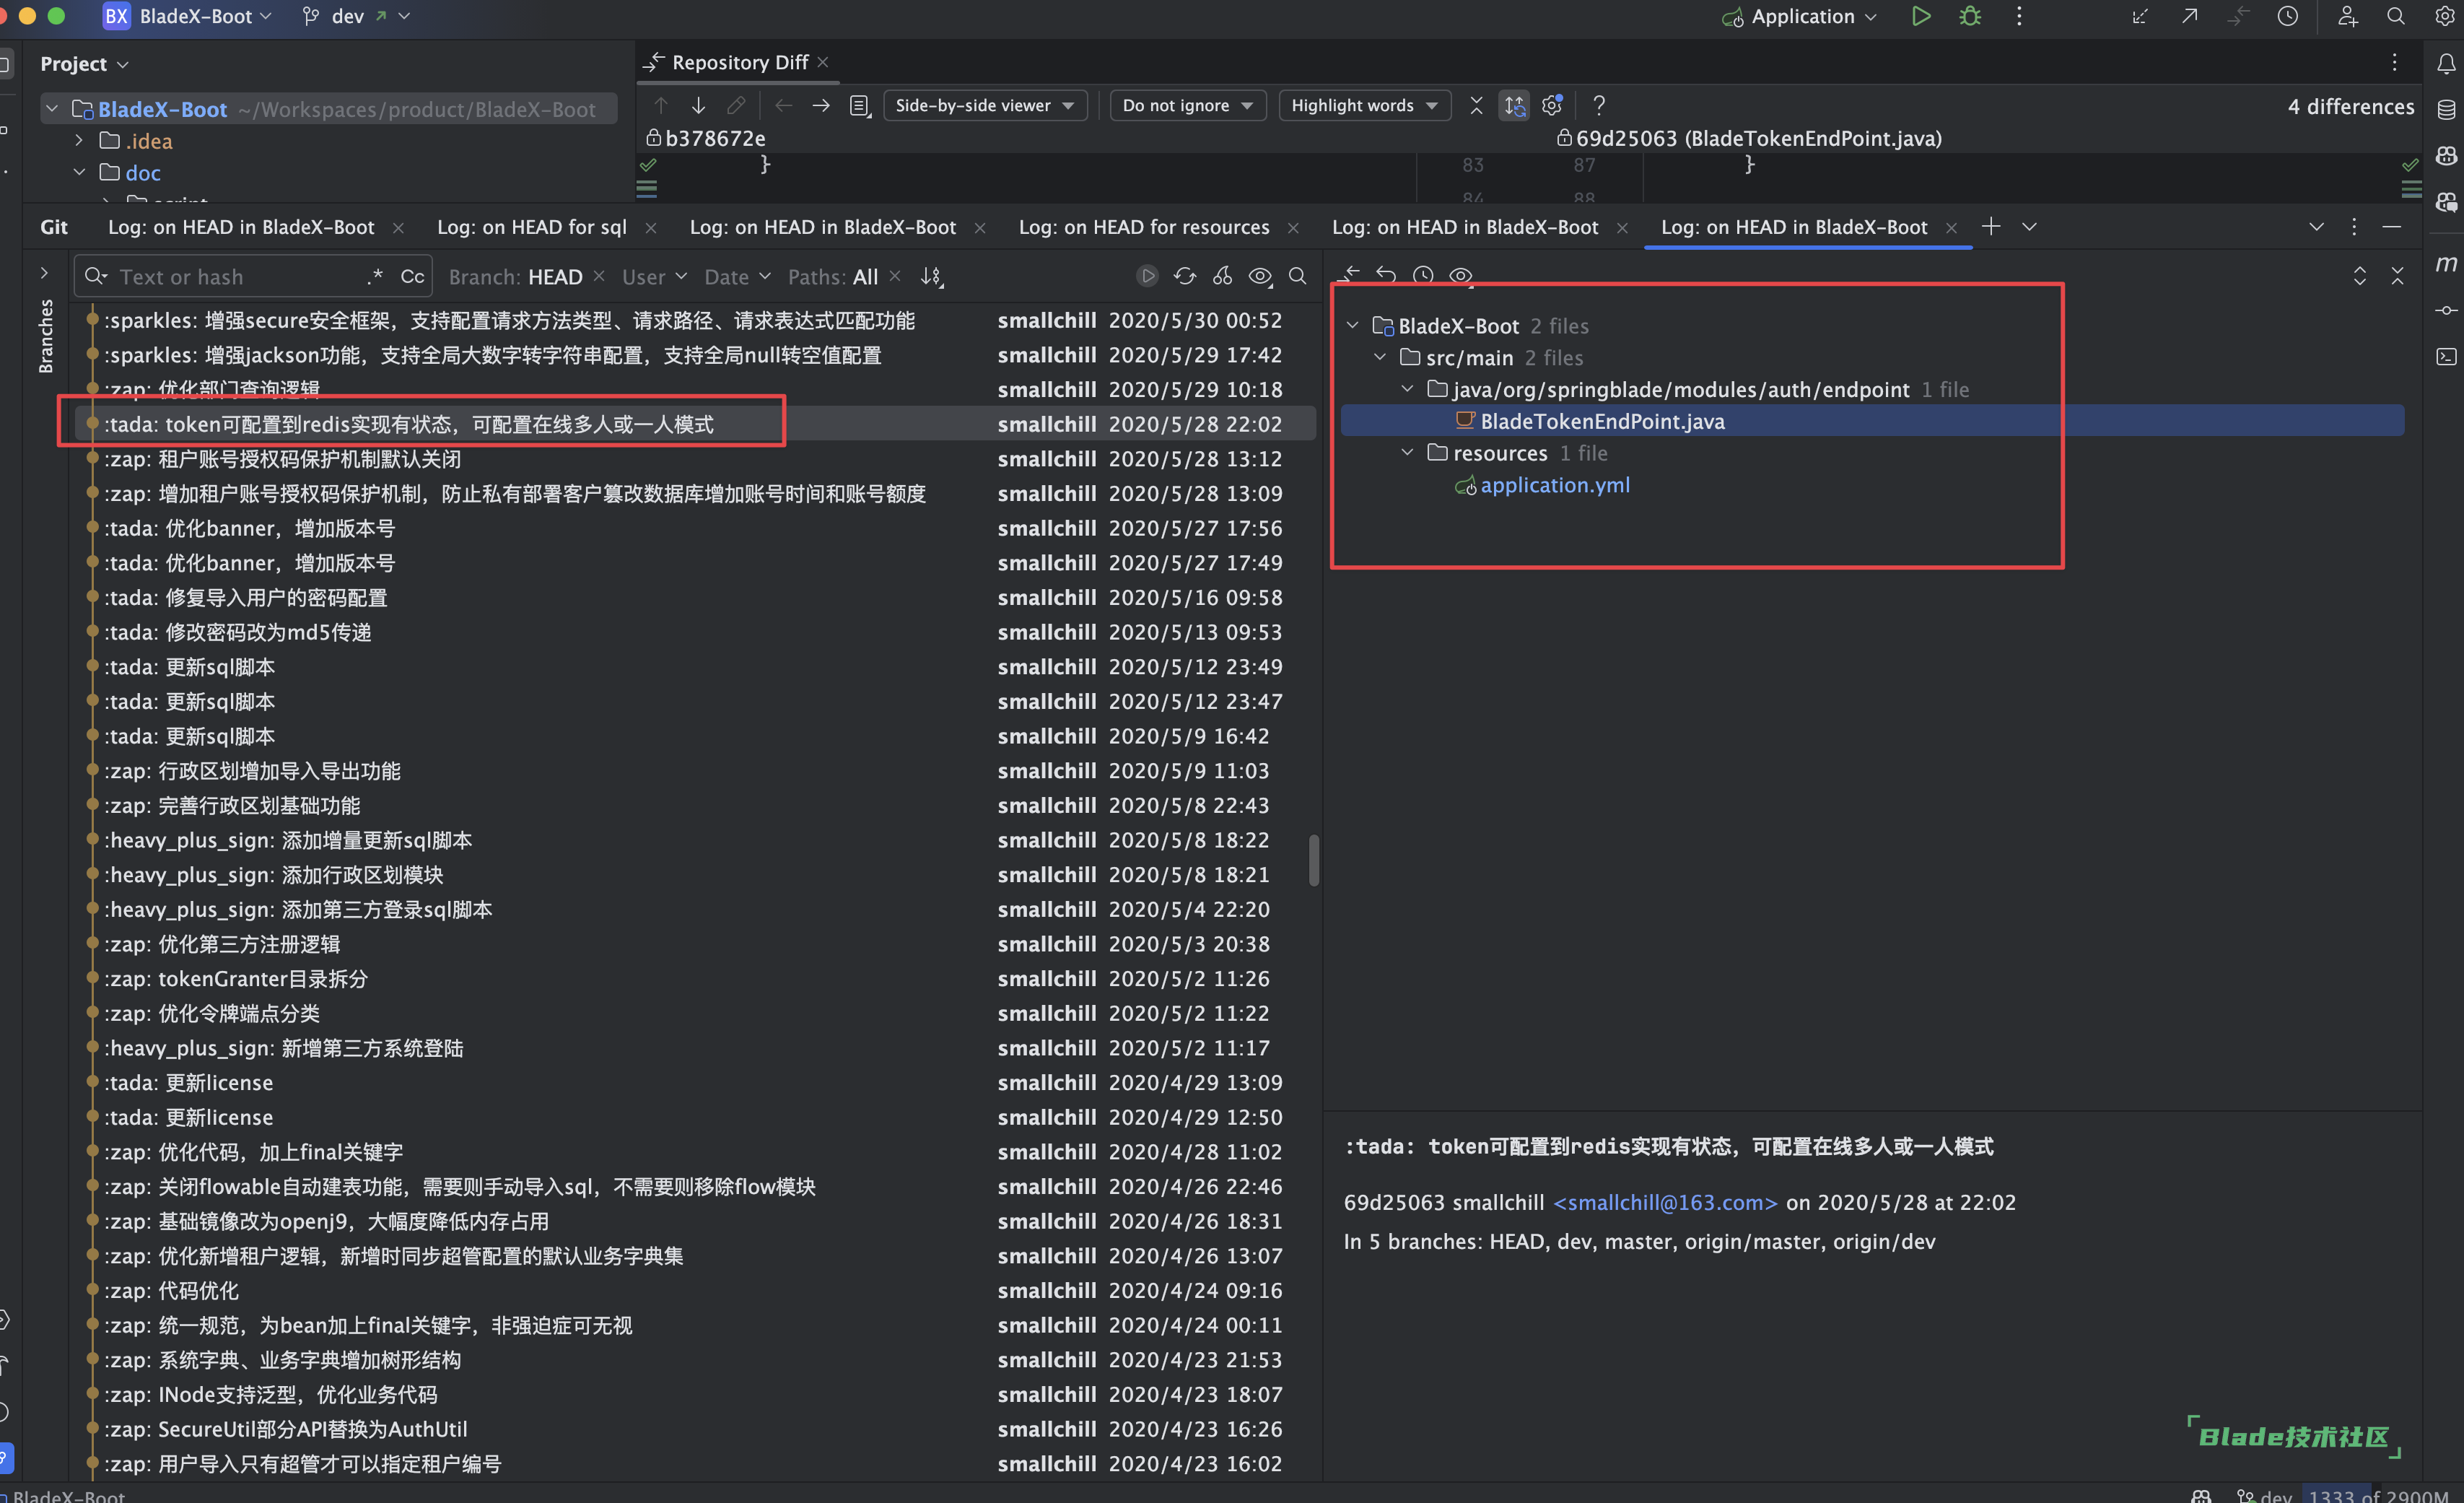The width and height of the screenshot is (2464, 1503).
Task: Open the User filter dropdown
Action: (654, 277)
